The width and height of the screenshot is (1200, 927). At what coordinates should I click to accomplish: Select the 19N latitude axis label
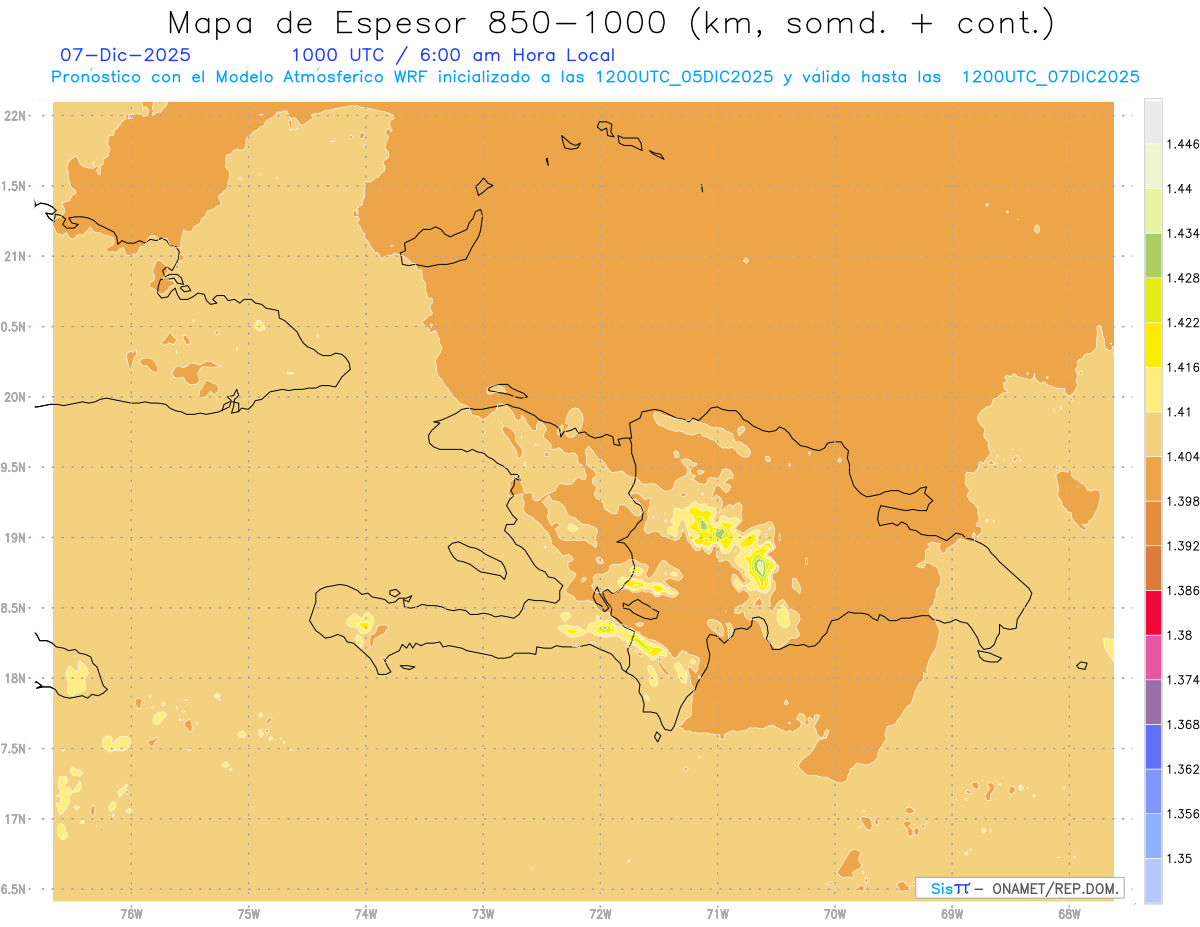click(x=16, y=538)
